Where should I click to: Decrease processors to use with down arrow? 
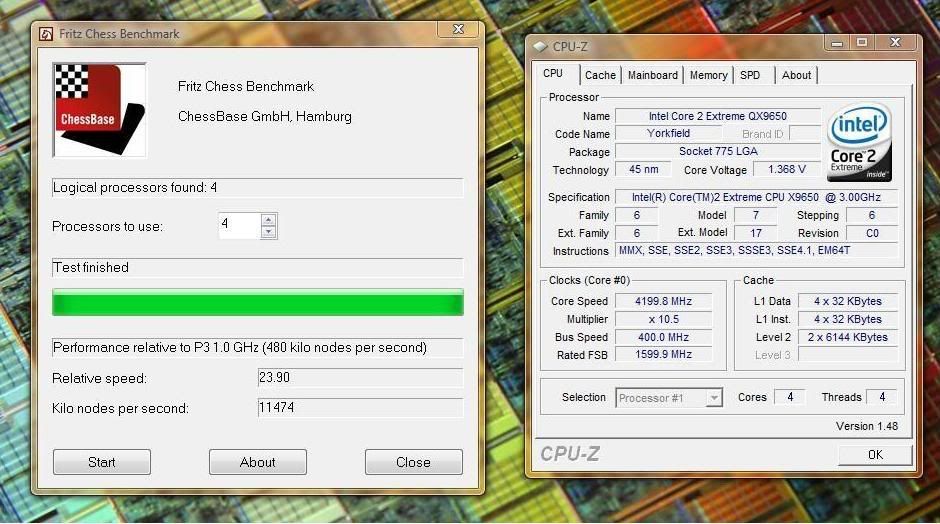(268, 232)
